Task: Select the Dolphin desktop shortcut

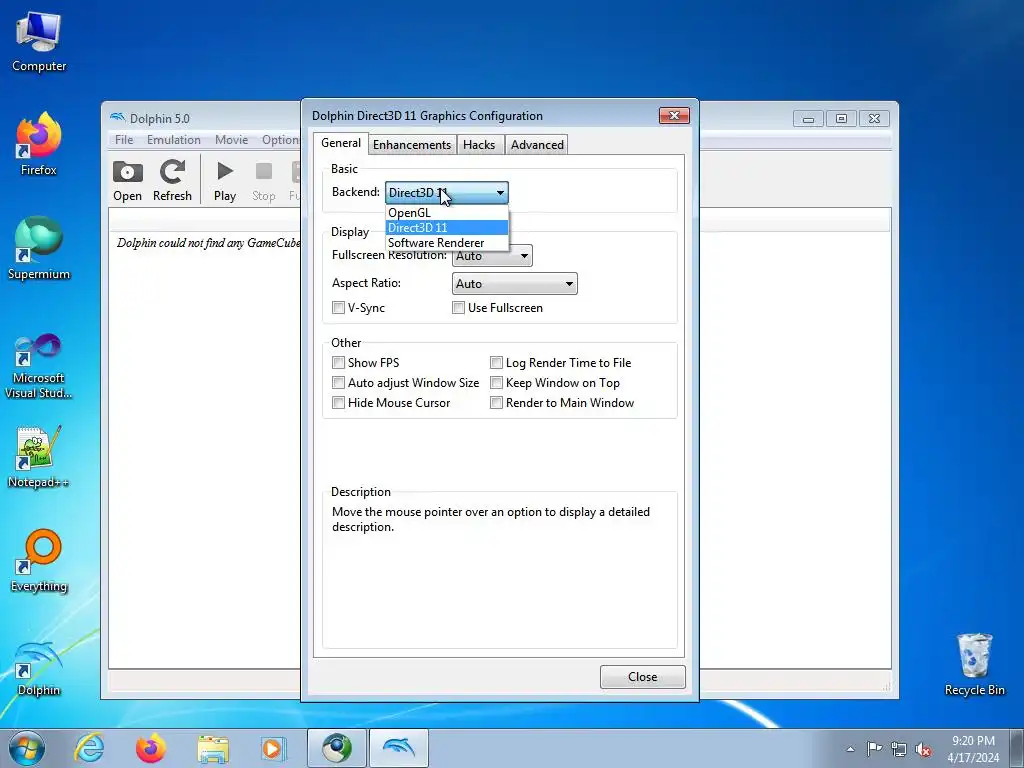Action: click(39, 667)
